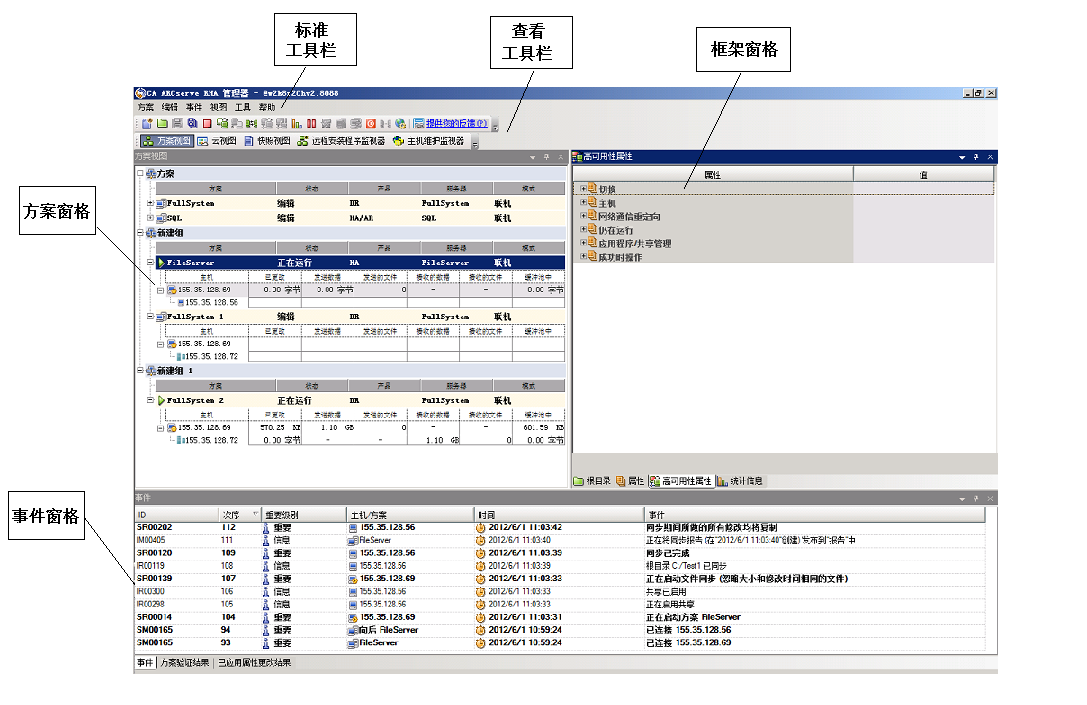Viewport: 1087px width, 705px height.
Task: Click the bar chart statistics toolbar icon
Action: click(297, 124)
